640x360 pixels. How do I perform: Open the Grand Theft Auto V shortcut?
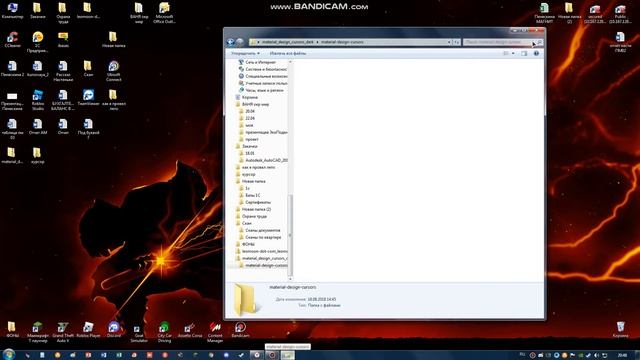(x=63, y=332)
